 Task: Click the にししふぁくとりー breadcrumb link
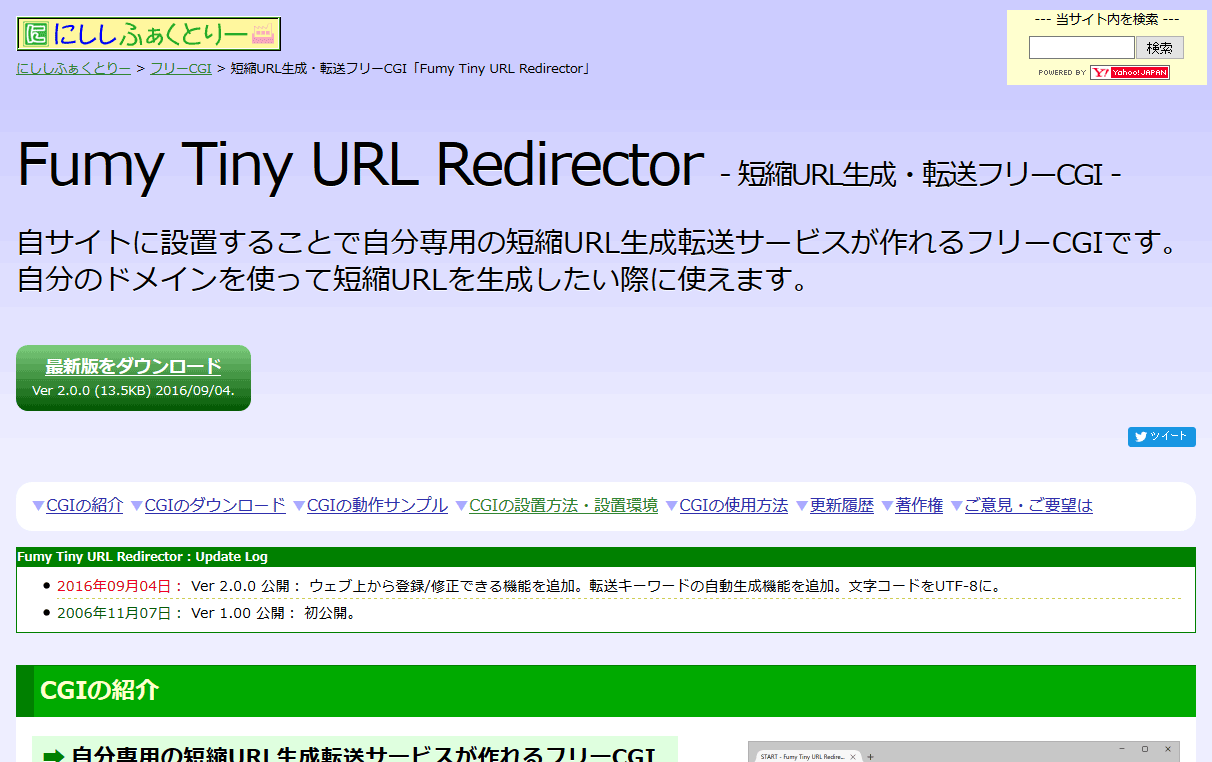click(x=73, y=68)
